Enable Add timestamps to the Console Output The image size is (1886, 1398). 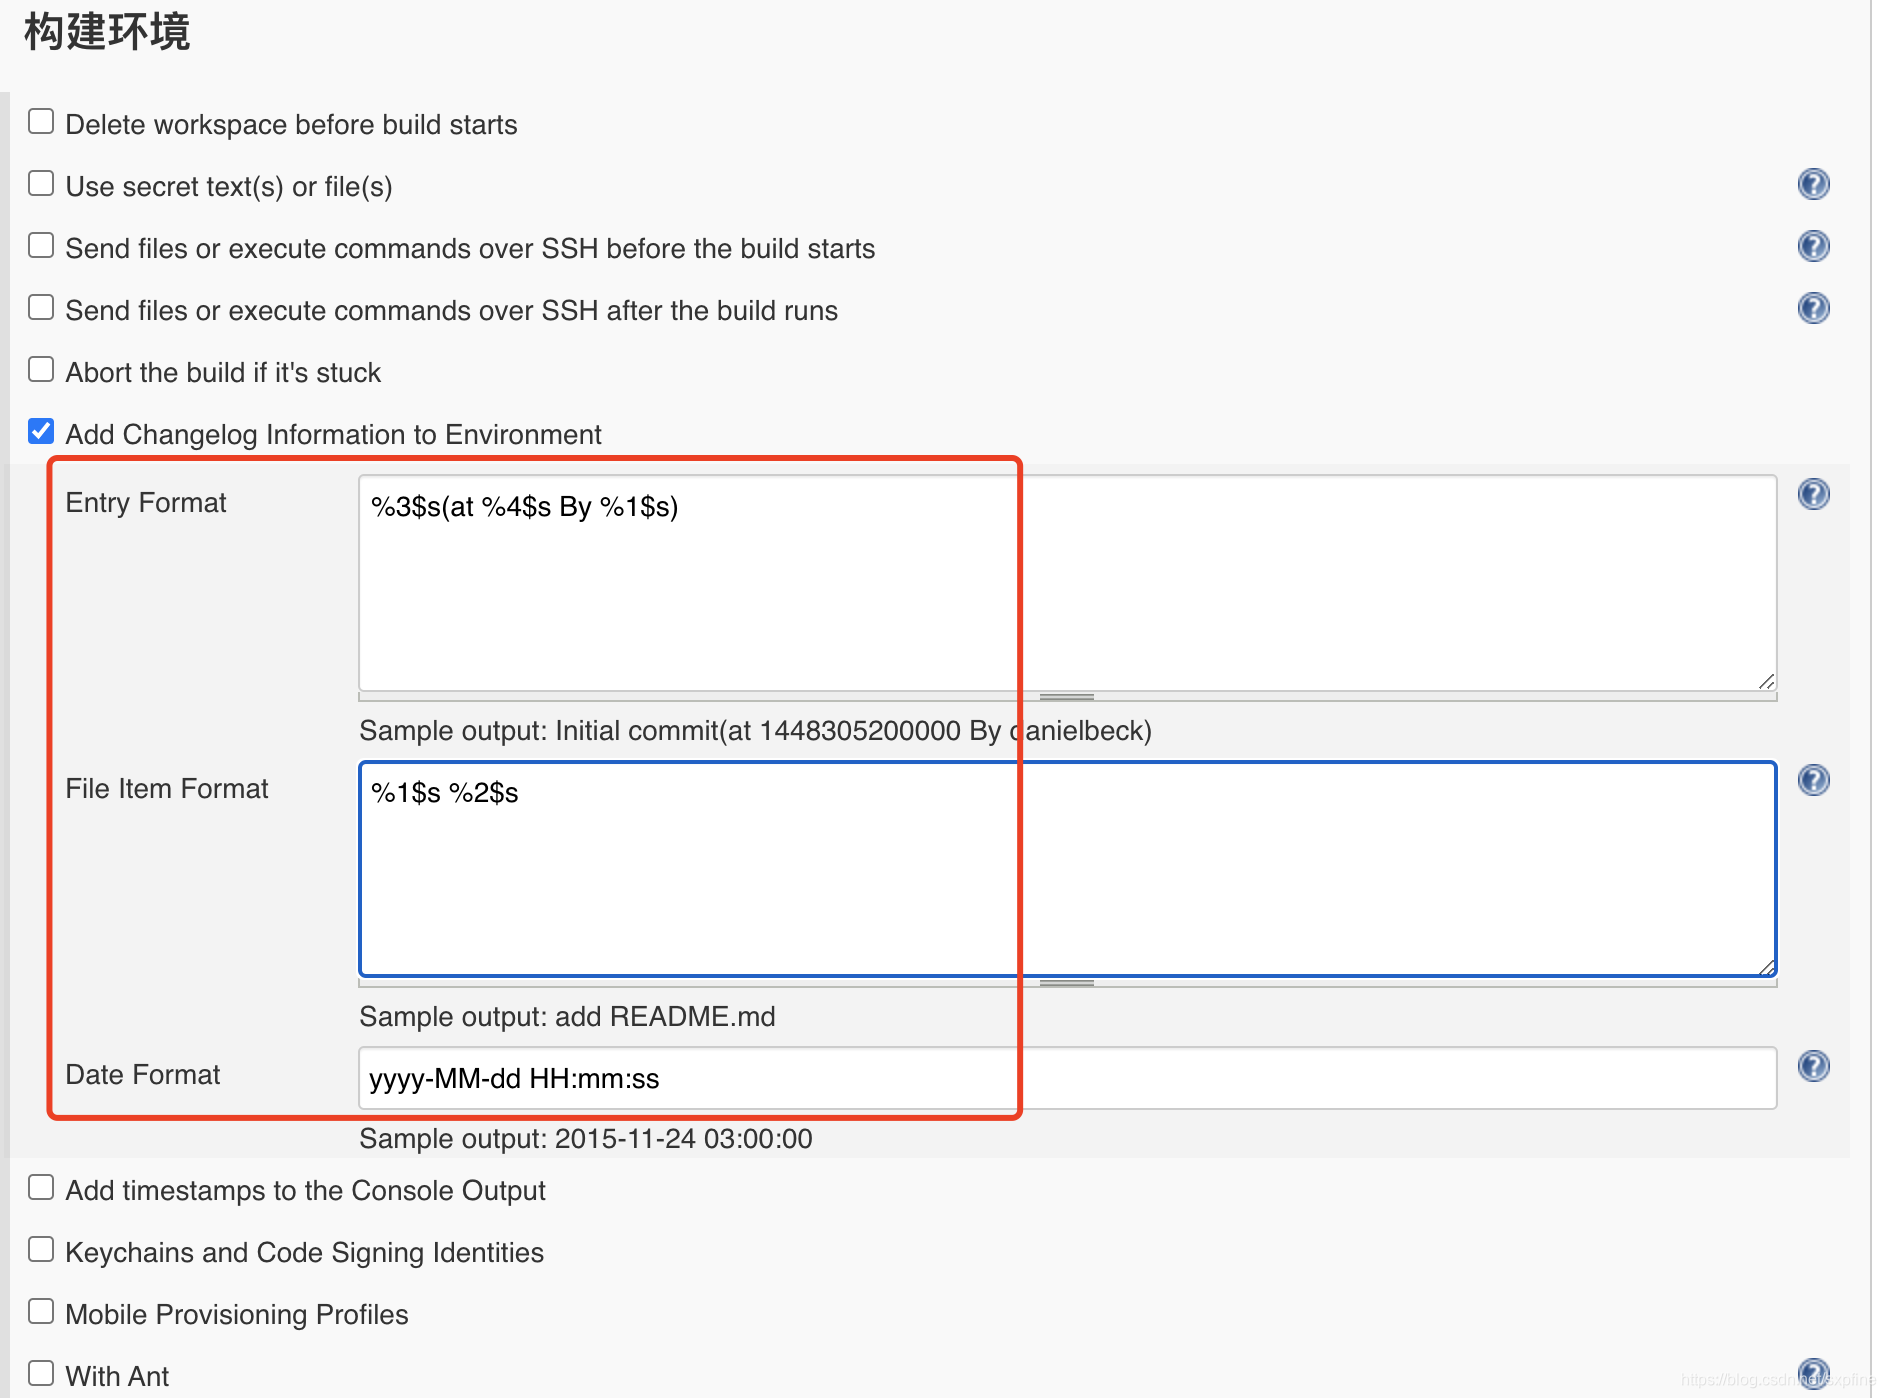pyautogui.click(x=41, y=1188)
